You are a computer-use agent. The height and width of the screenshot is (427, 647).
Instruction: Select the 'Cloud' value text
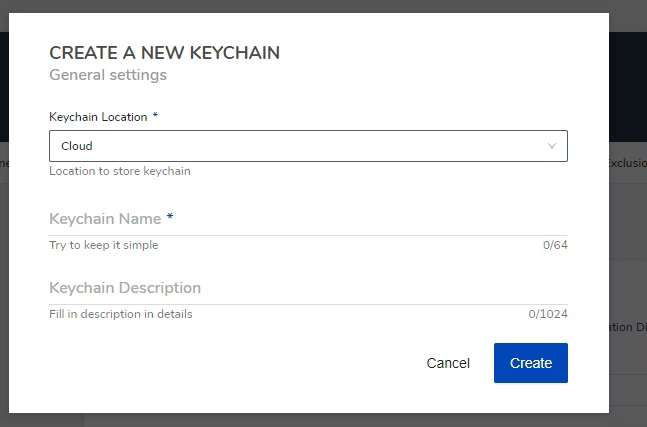tap(77, 146)
